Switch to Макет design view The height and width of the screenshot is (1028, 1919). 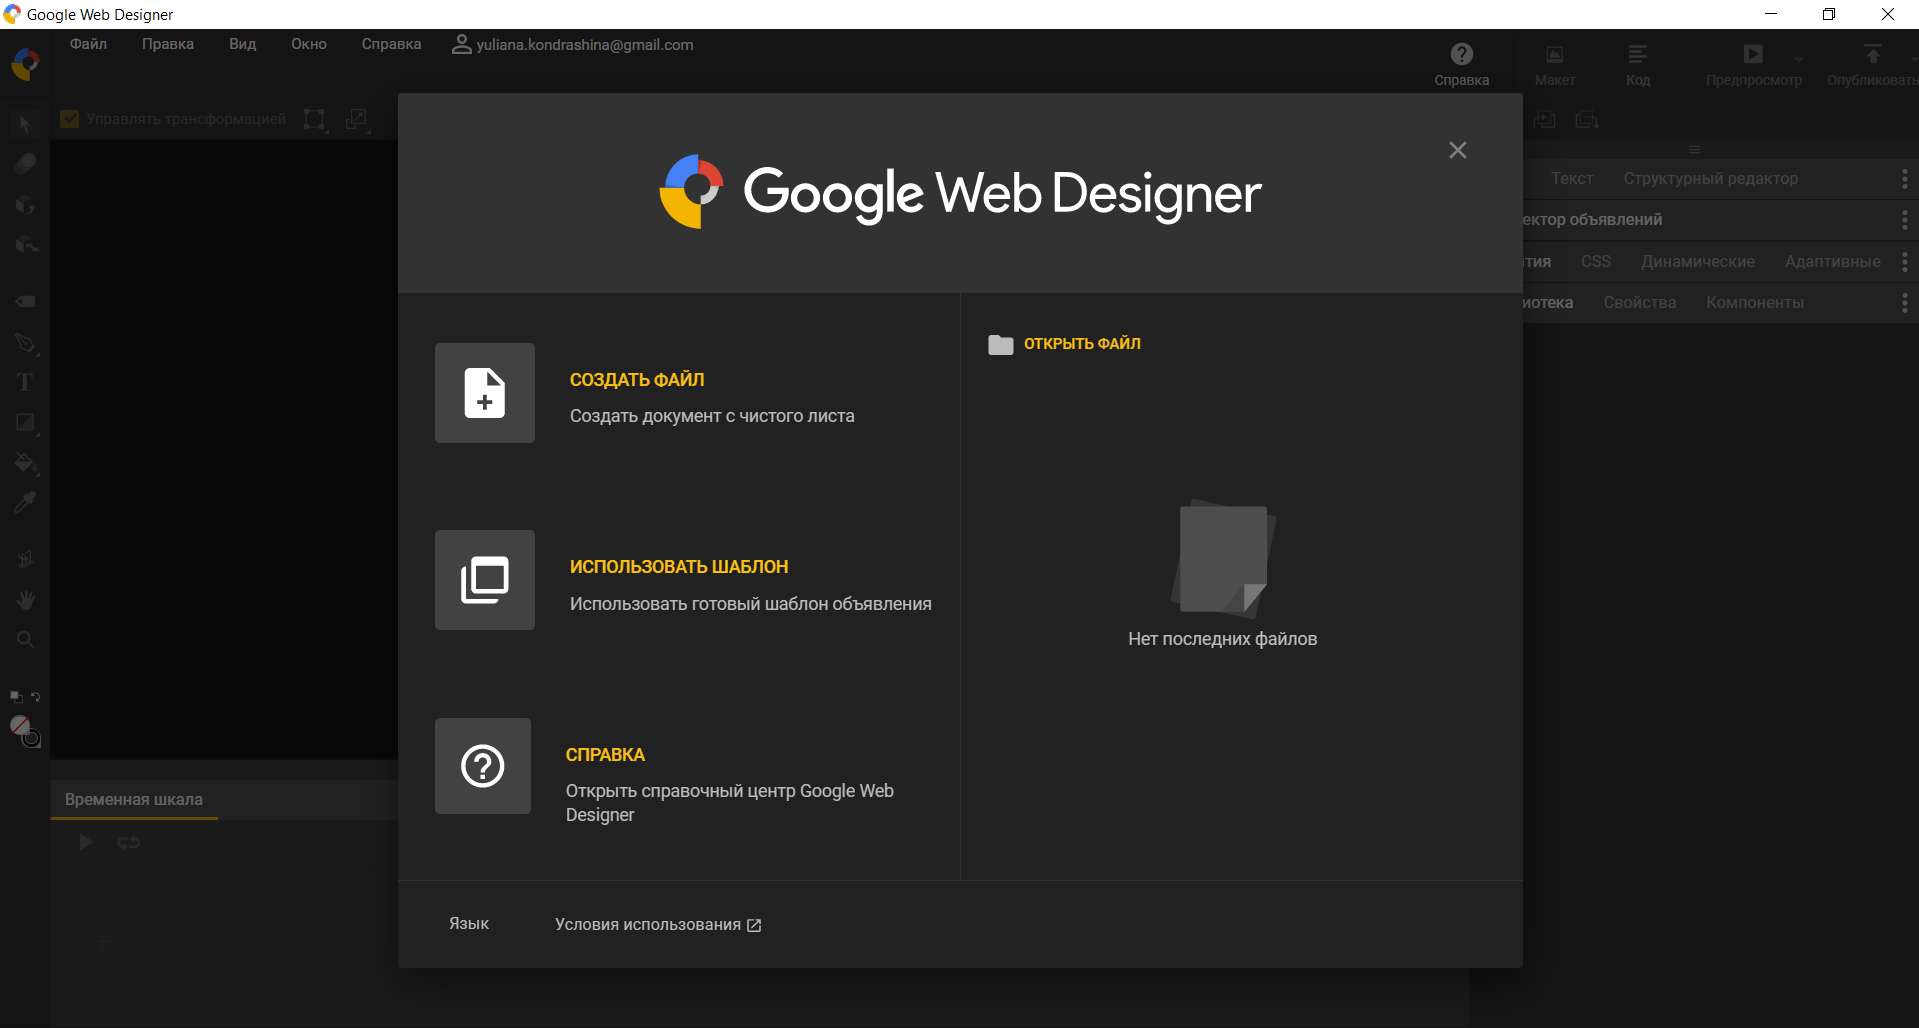coord(1555,65)
